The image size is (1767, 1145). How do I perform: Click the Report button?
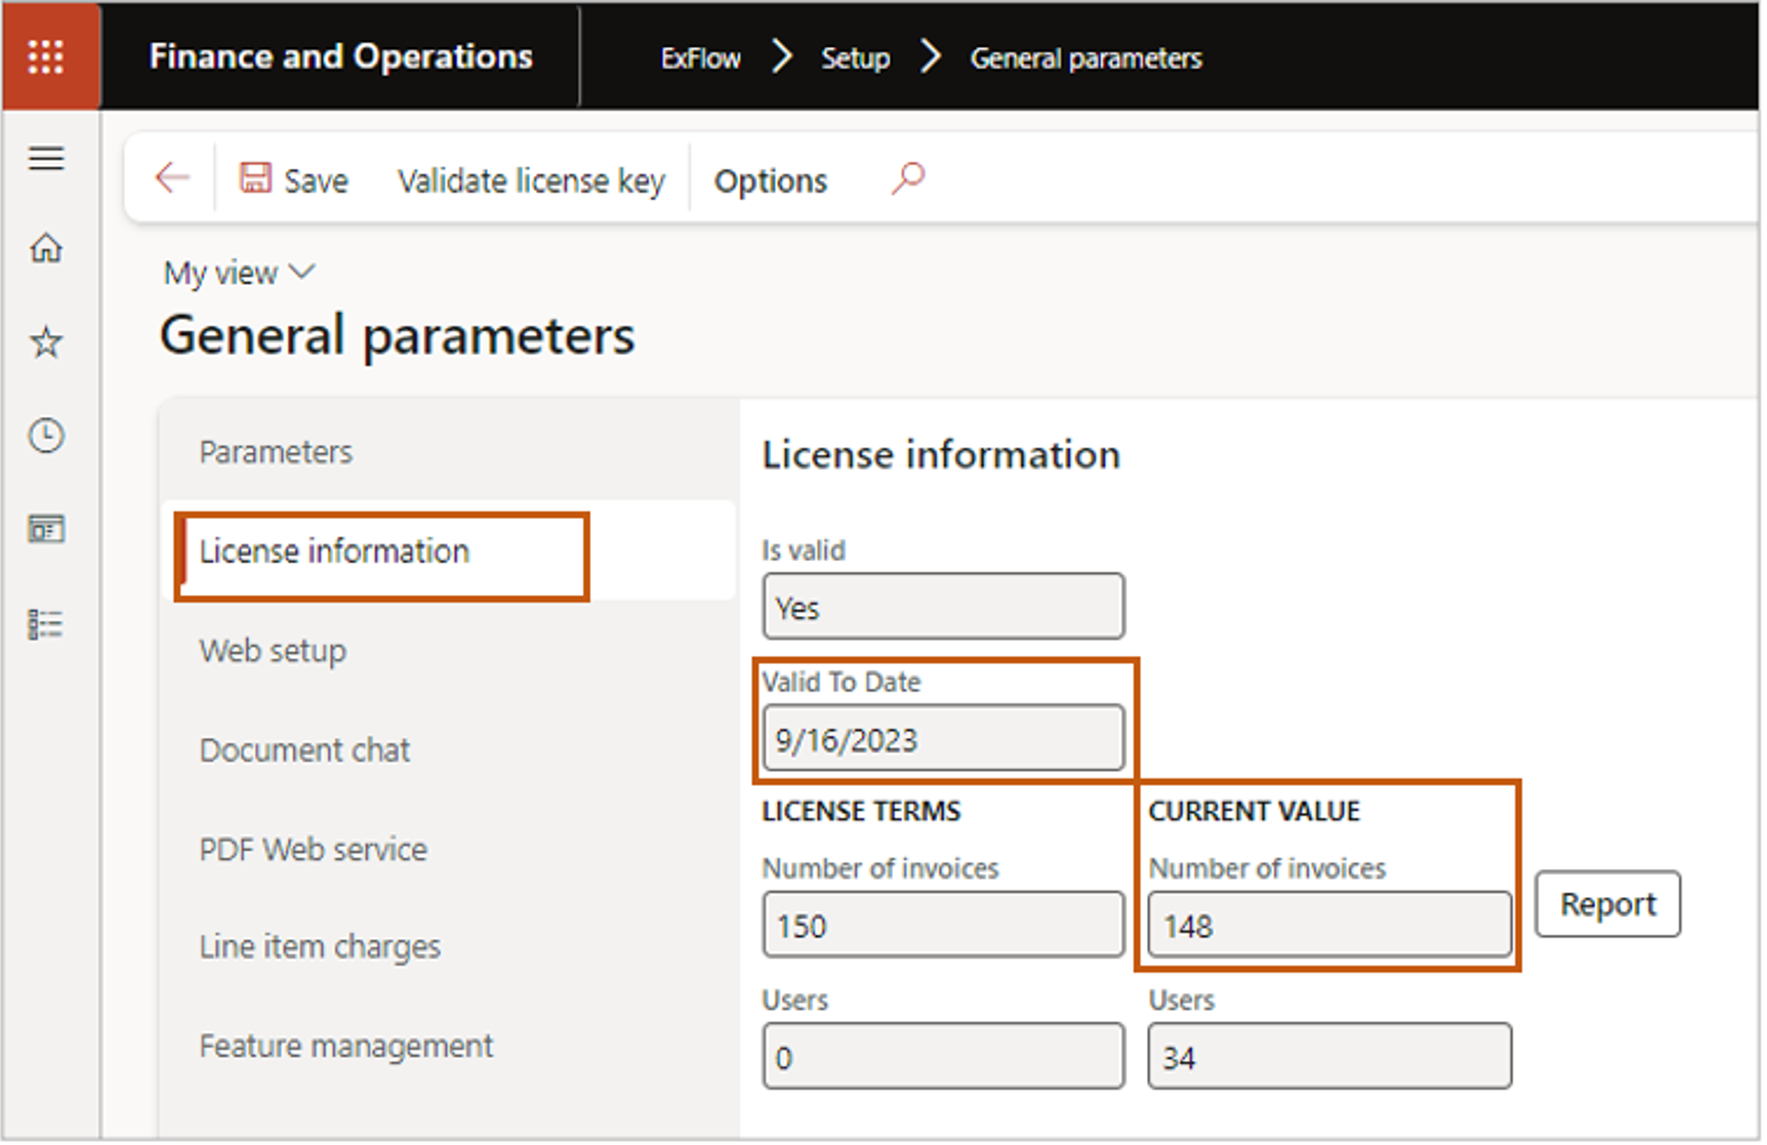[1608, 904]
